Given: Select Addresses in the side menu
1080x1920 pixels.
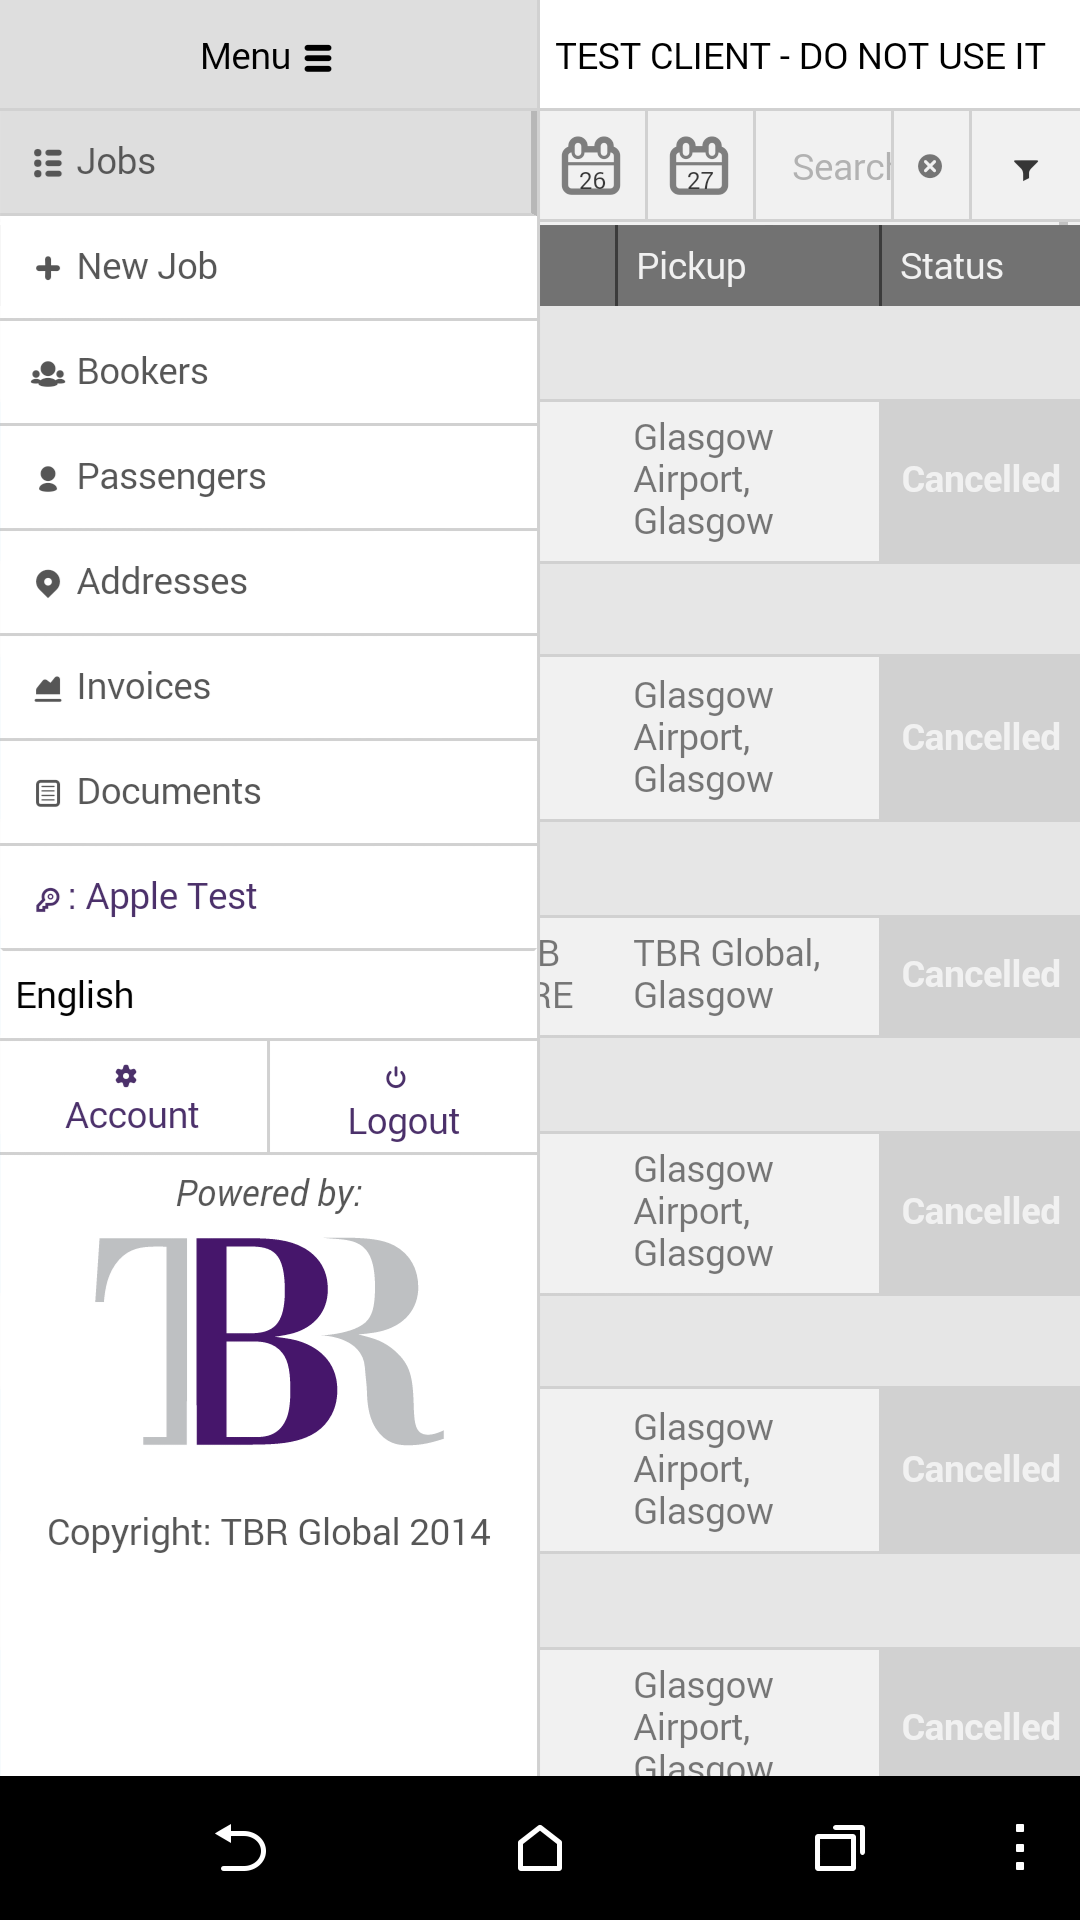Looking at the screenshot, I should click(268, 582).
